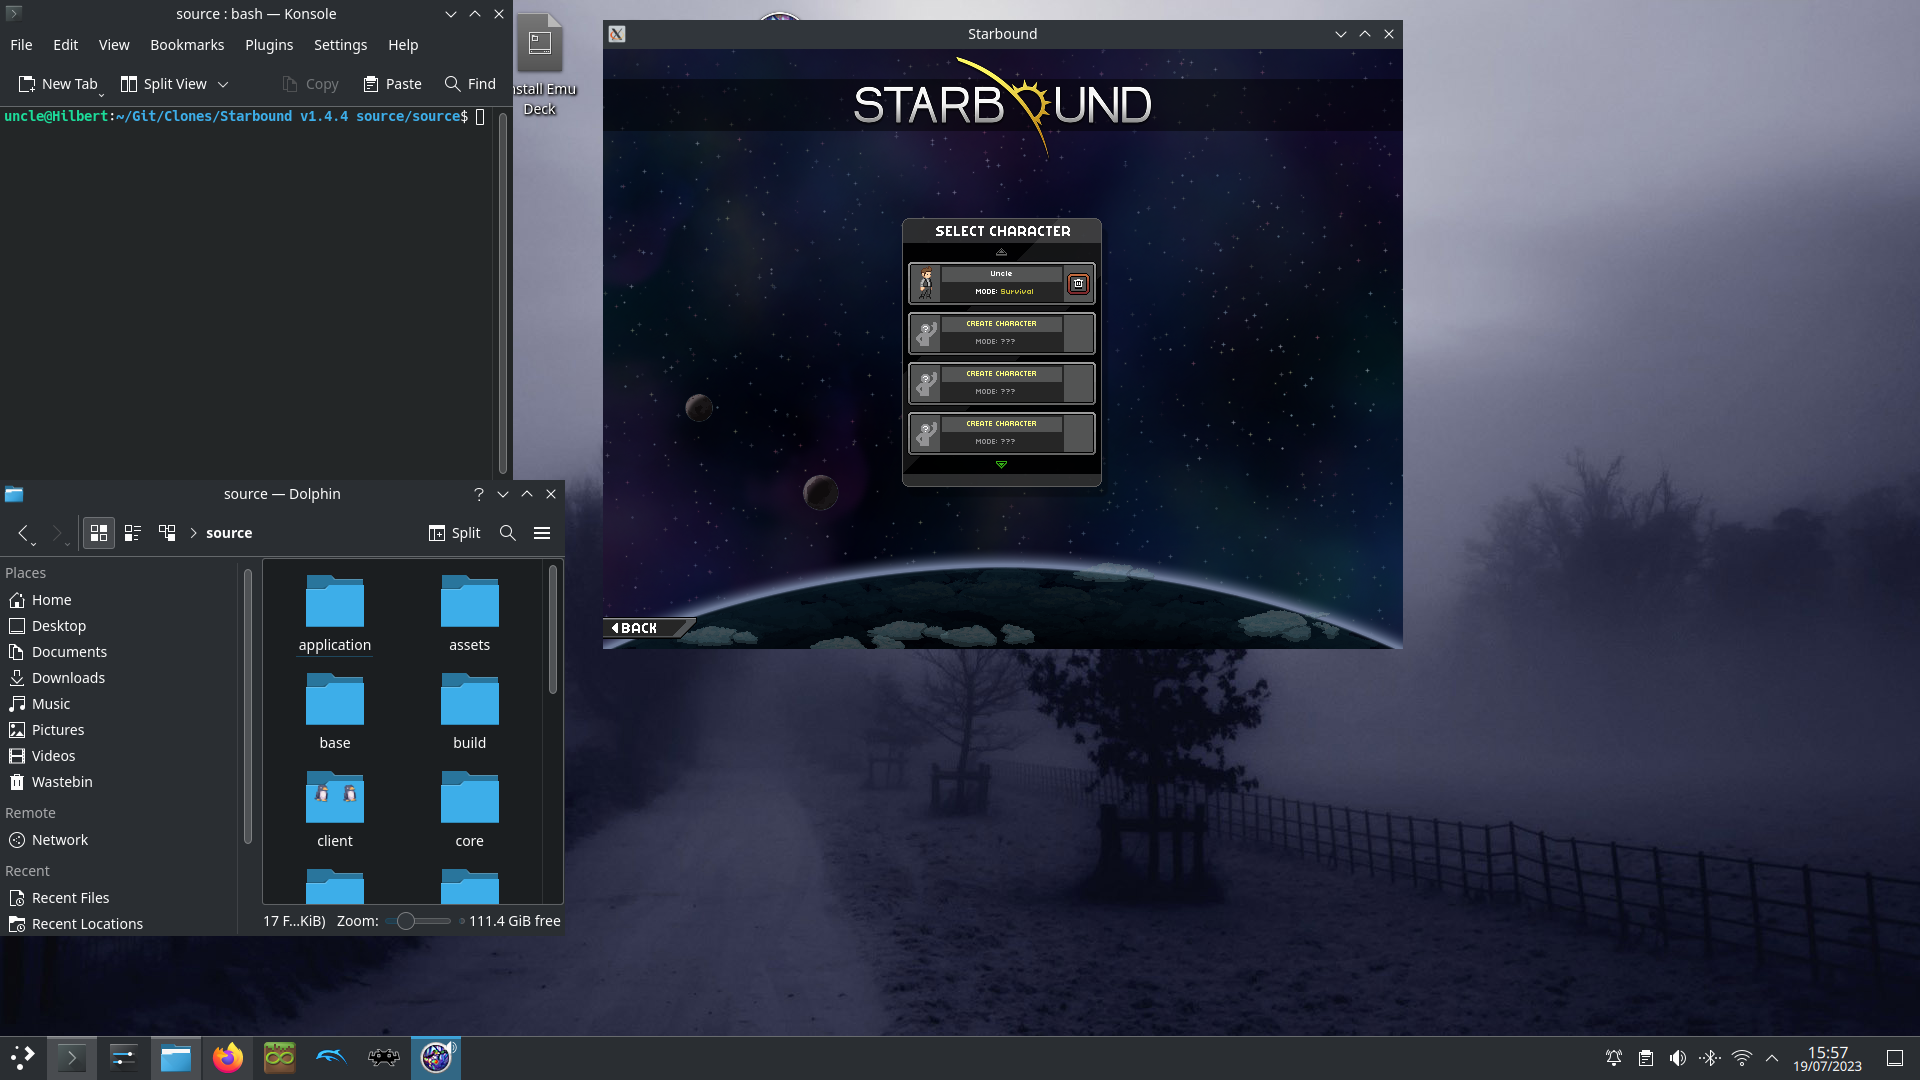Switch Dolphin to details tree view
1920x1080 pixels.
(167, 533)
